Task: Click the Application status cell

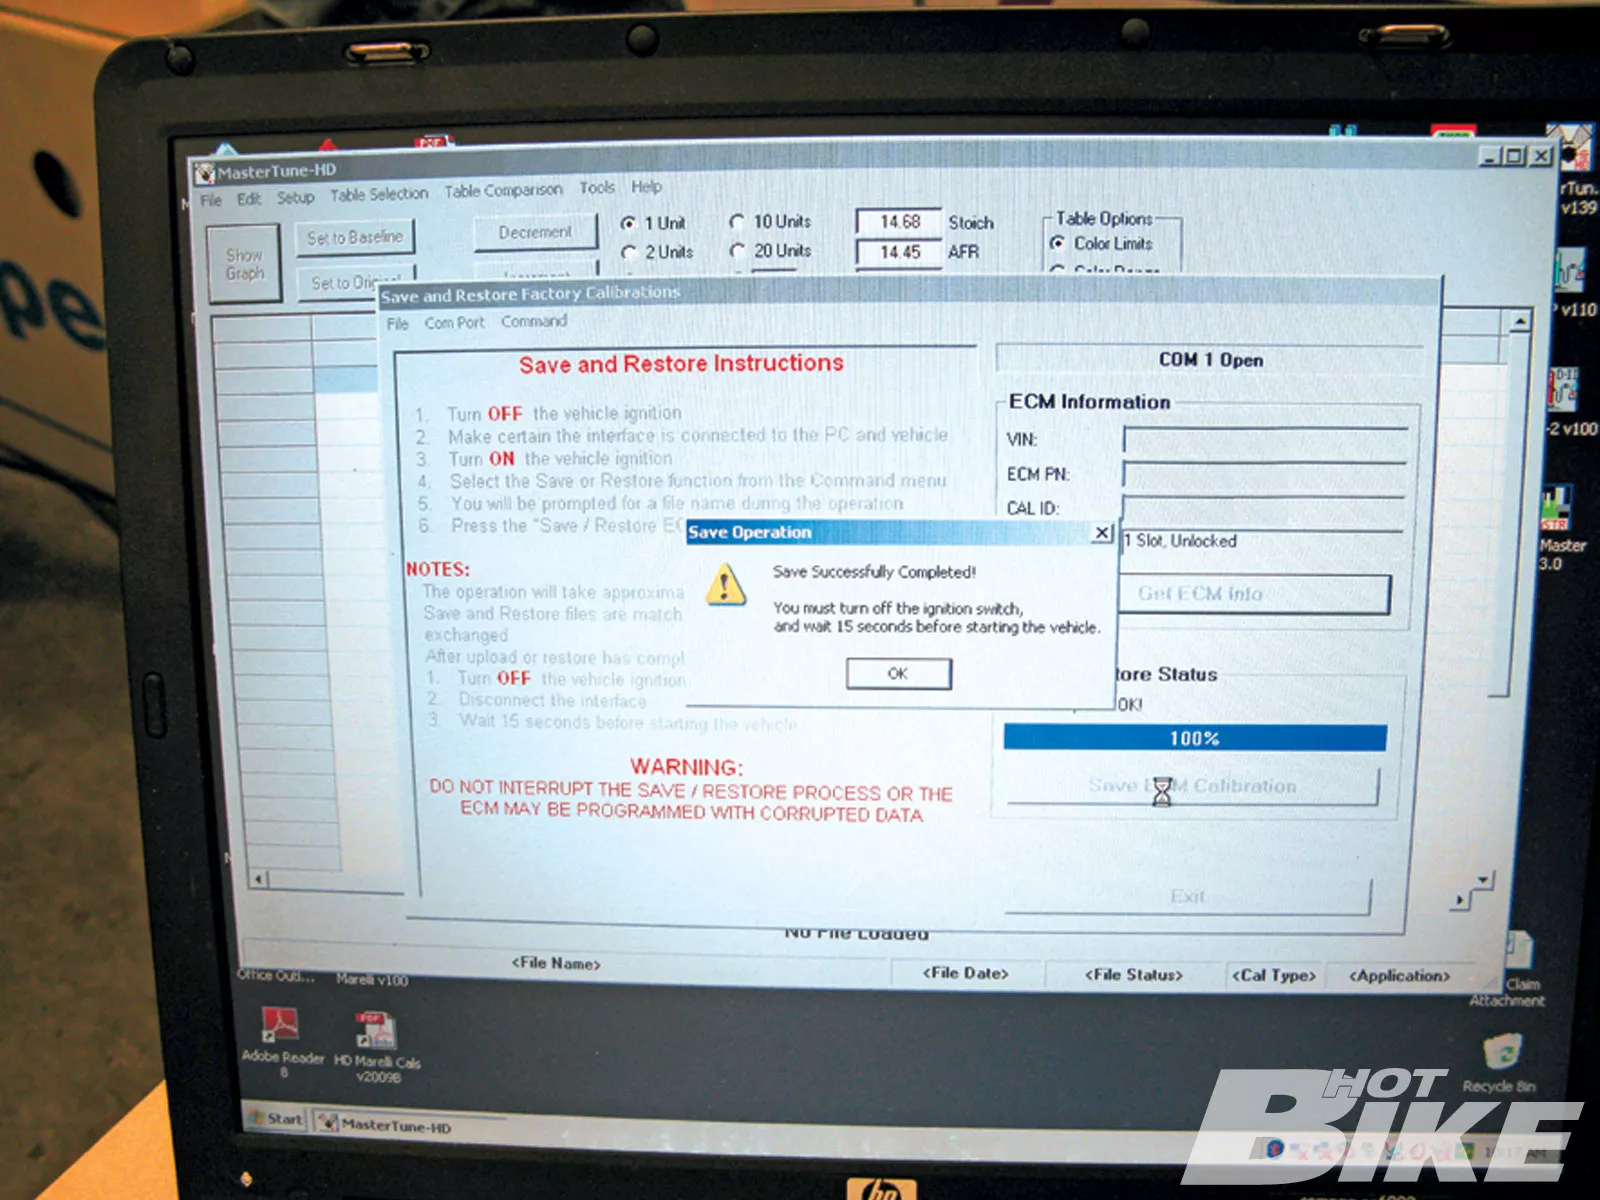Action: 1400,976
